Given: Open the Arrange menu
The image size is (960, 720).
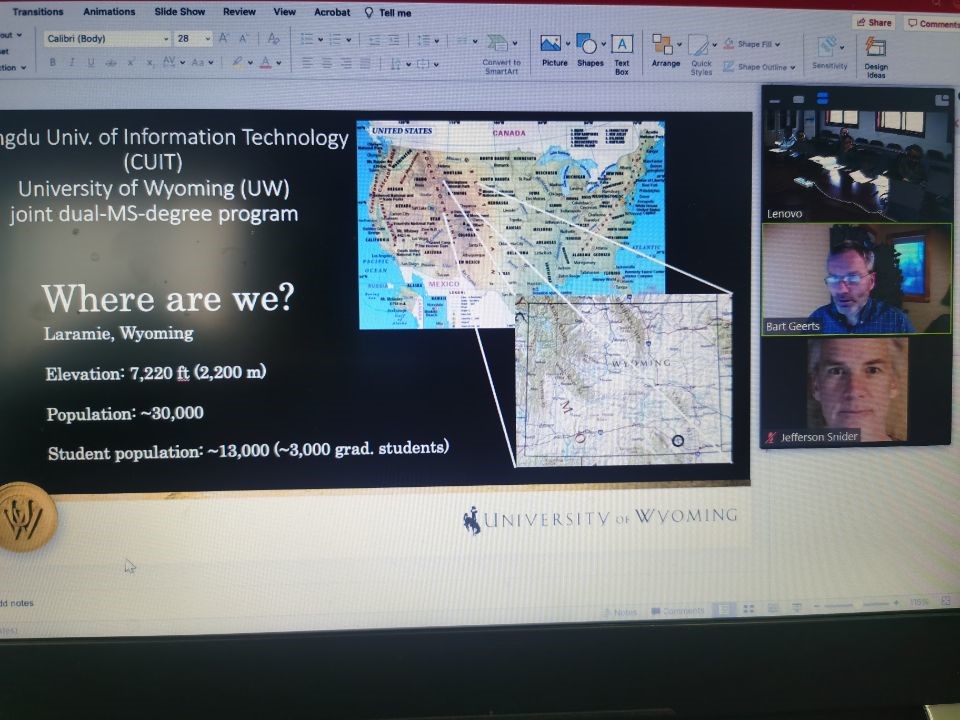Looking at the screenshot, I should click(x=666, y=50).
